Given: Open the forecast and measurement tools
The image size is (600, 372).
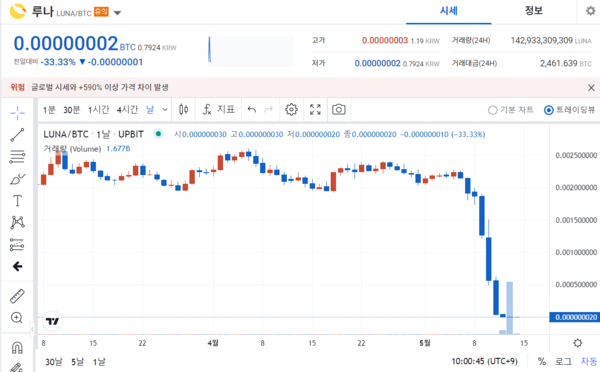Looking at the screenshot, I should (17, 245).
